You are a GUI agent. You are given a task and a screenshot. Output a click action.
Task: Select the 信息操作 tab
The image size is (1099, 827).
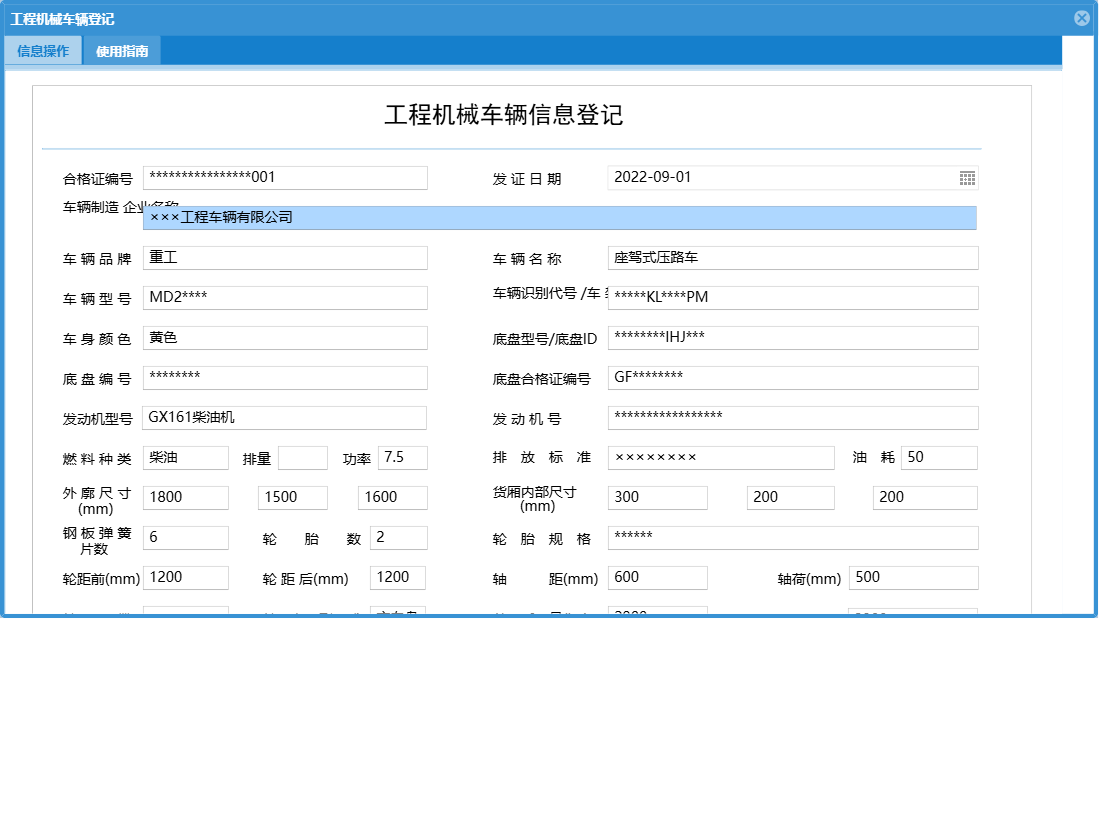(42, 50)
